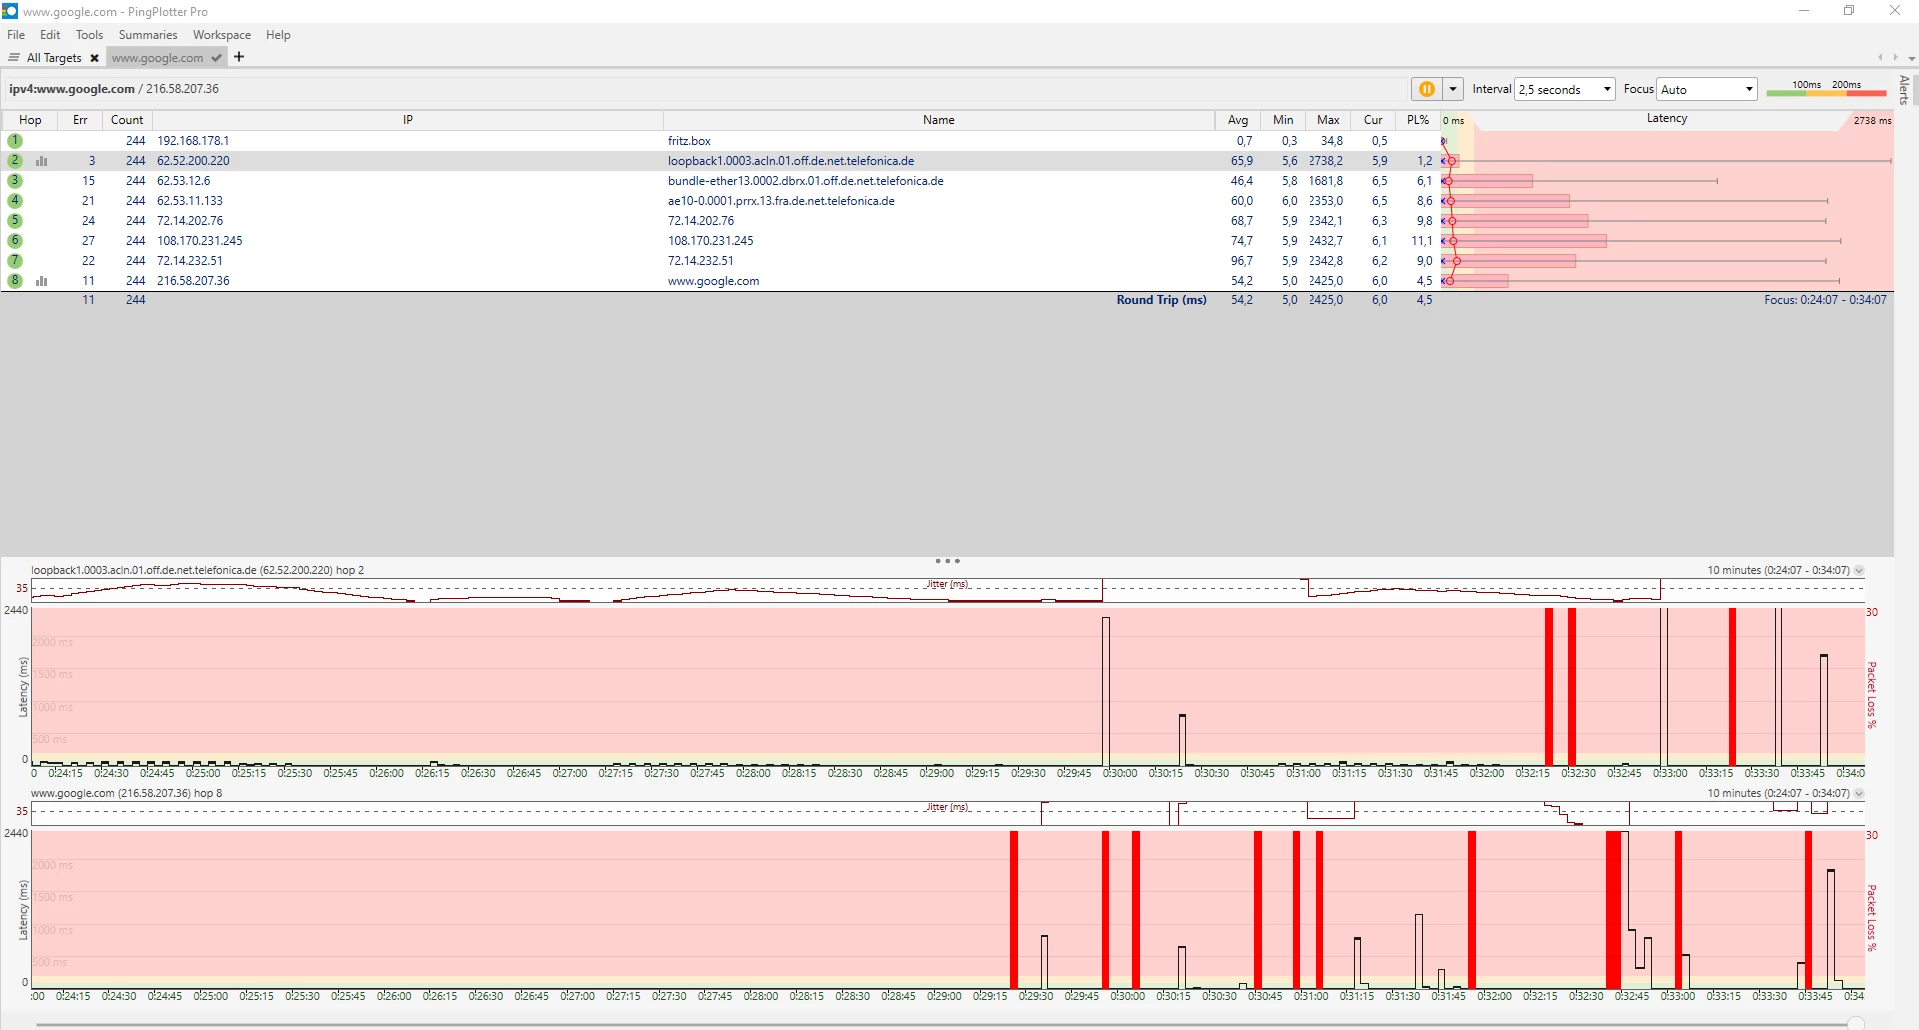
Task: Expand hop 2 graph time range menu
Action: [1859, 571]
